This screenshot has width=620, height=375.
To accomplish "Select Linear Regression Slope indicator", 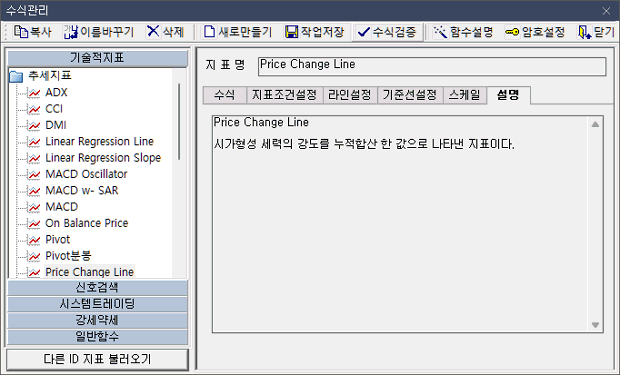I will coord(103,158).
